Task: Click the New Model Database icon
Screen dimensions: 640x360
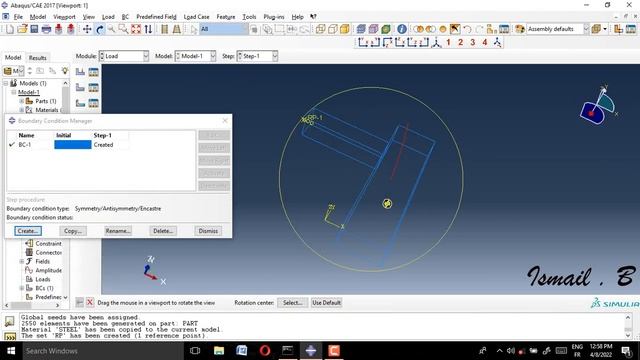Action: point(10,29)
